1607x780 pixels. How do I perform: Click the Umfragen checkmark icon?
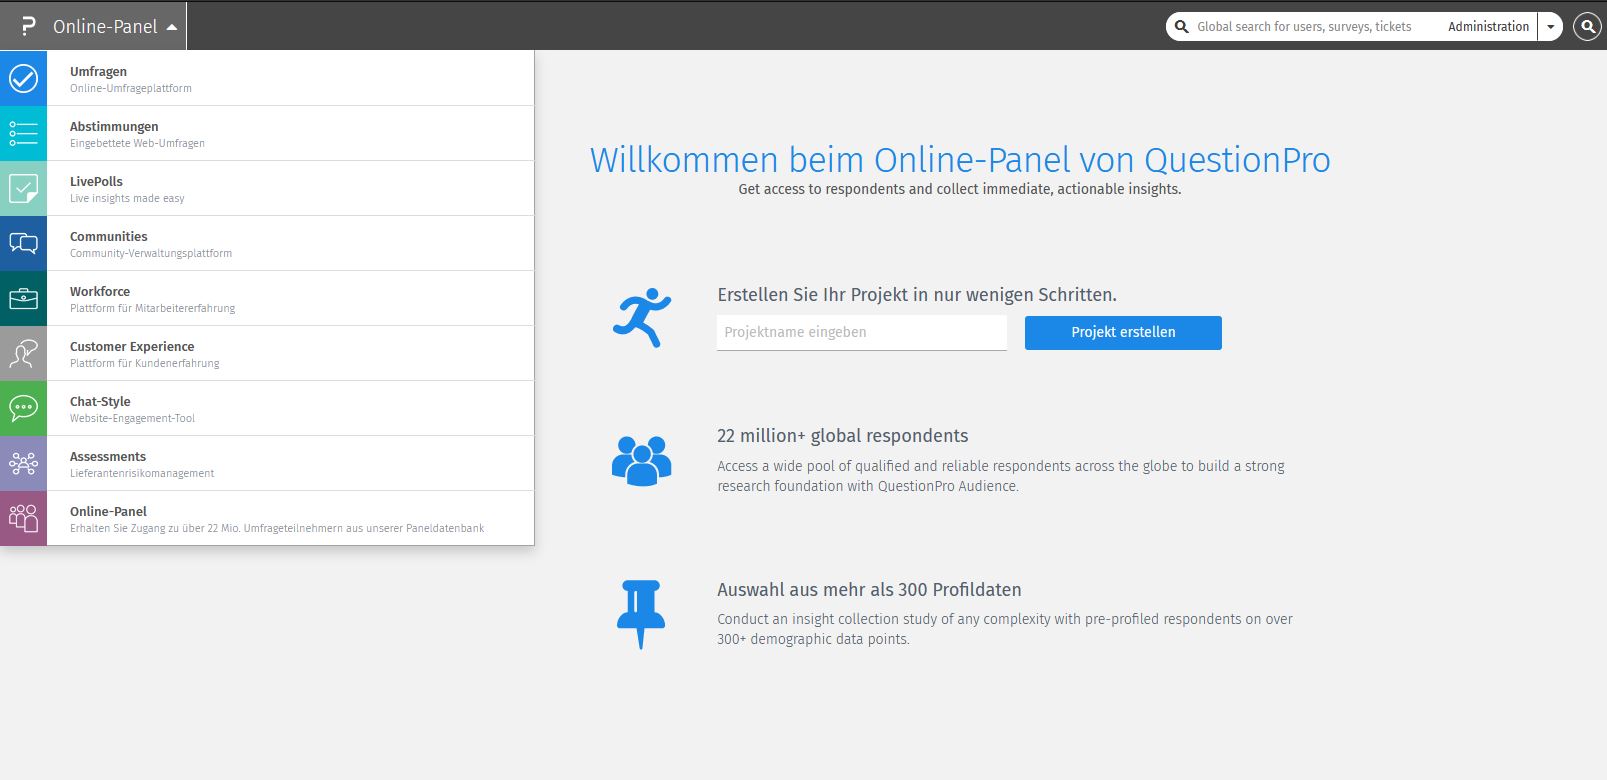23,78
